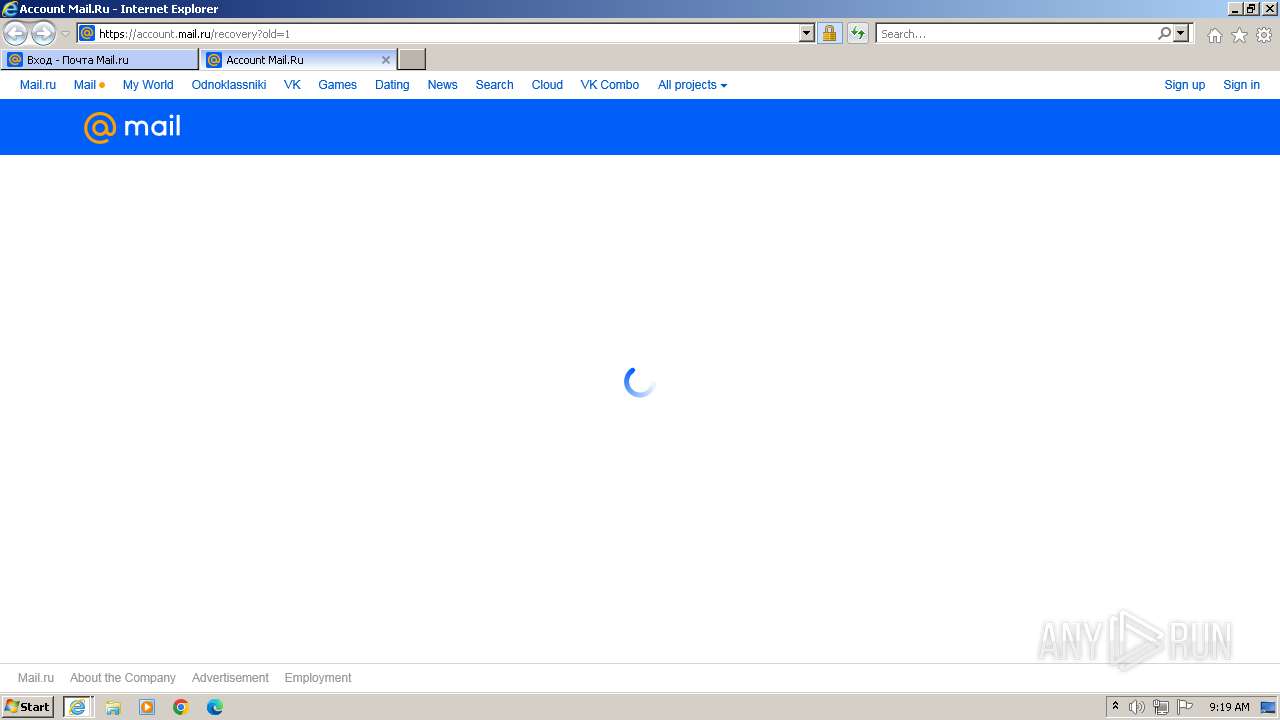The height and width of the screenshot is (720, 1280).
Task: Launch Microsoft Edge from taskbar
Action: click(x=215, y=707)
